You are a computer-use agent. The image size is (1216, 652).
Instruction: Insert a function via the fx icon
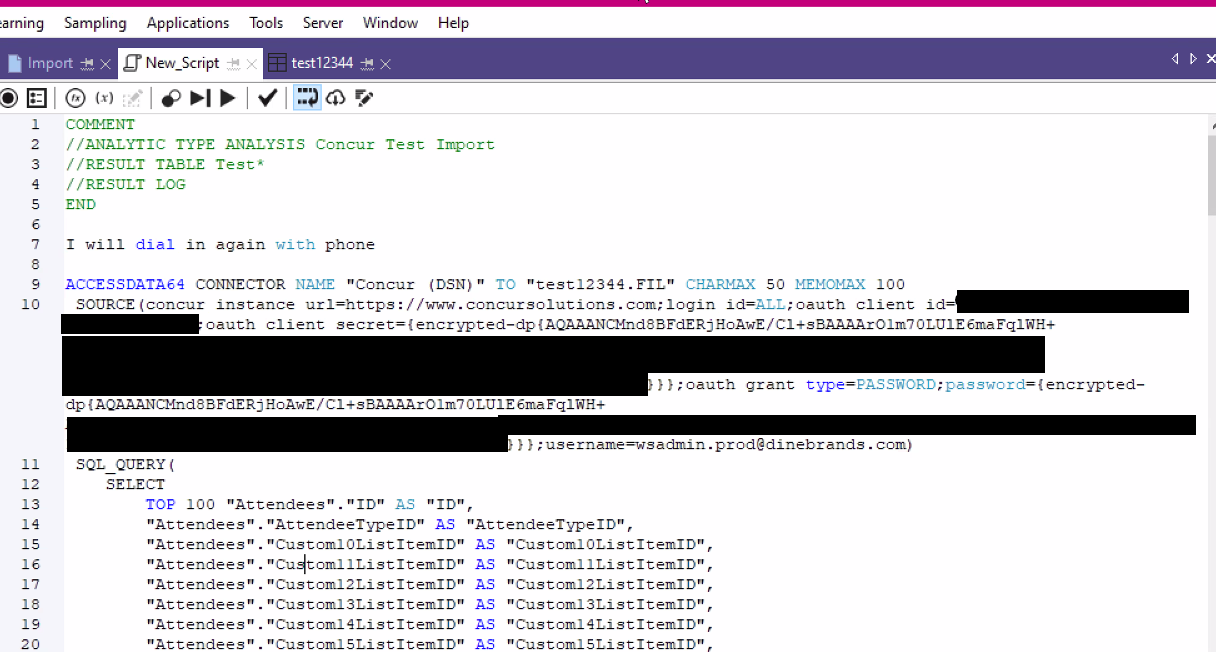(x=75, y=98)
